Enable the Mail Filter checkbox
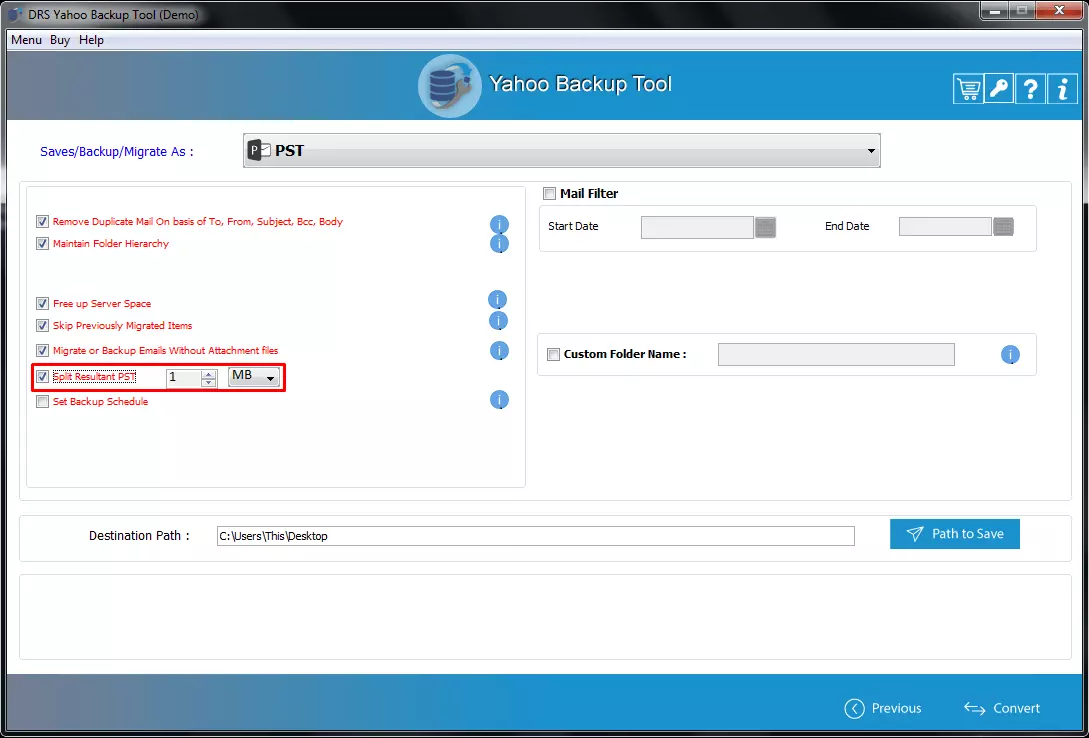 click(x=549, y=194)
